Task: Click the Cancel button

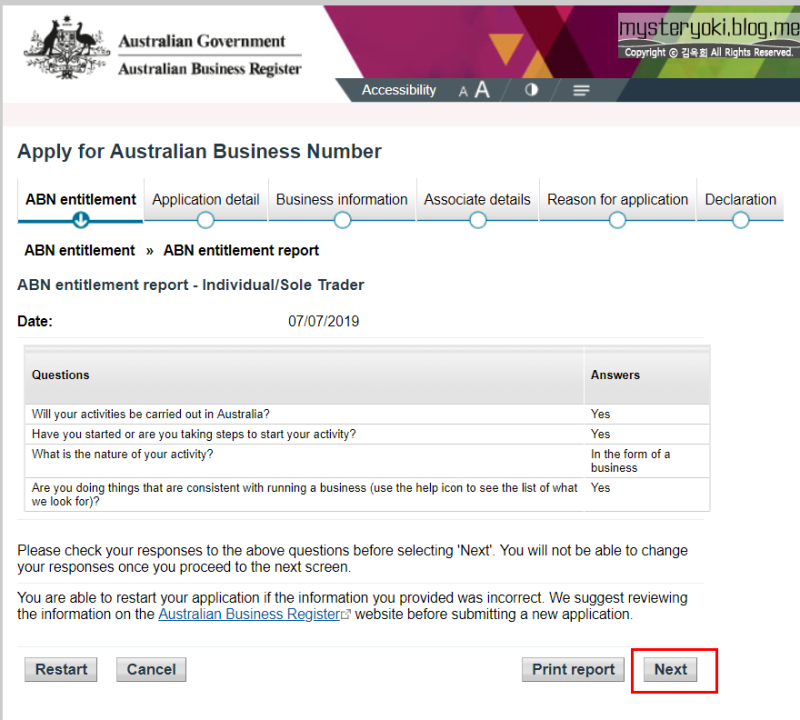Action: [x=151, y=669]
